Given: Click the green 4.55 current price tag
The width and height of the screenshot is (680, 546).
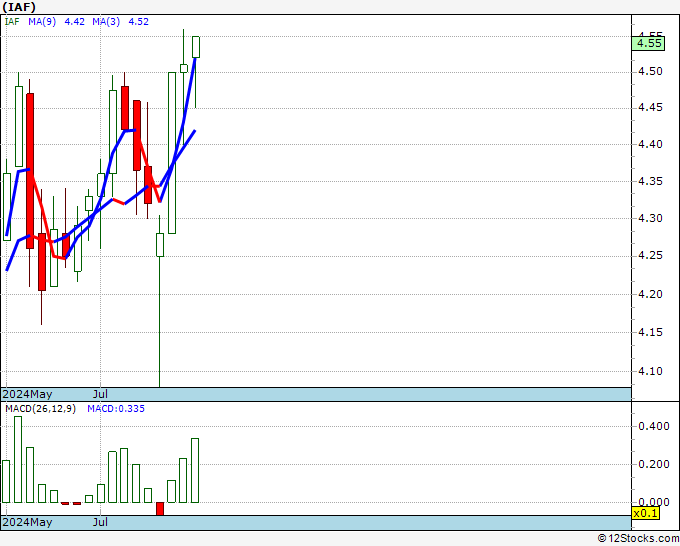Looking at the screenshot, I should point(648,43).
